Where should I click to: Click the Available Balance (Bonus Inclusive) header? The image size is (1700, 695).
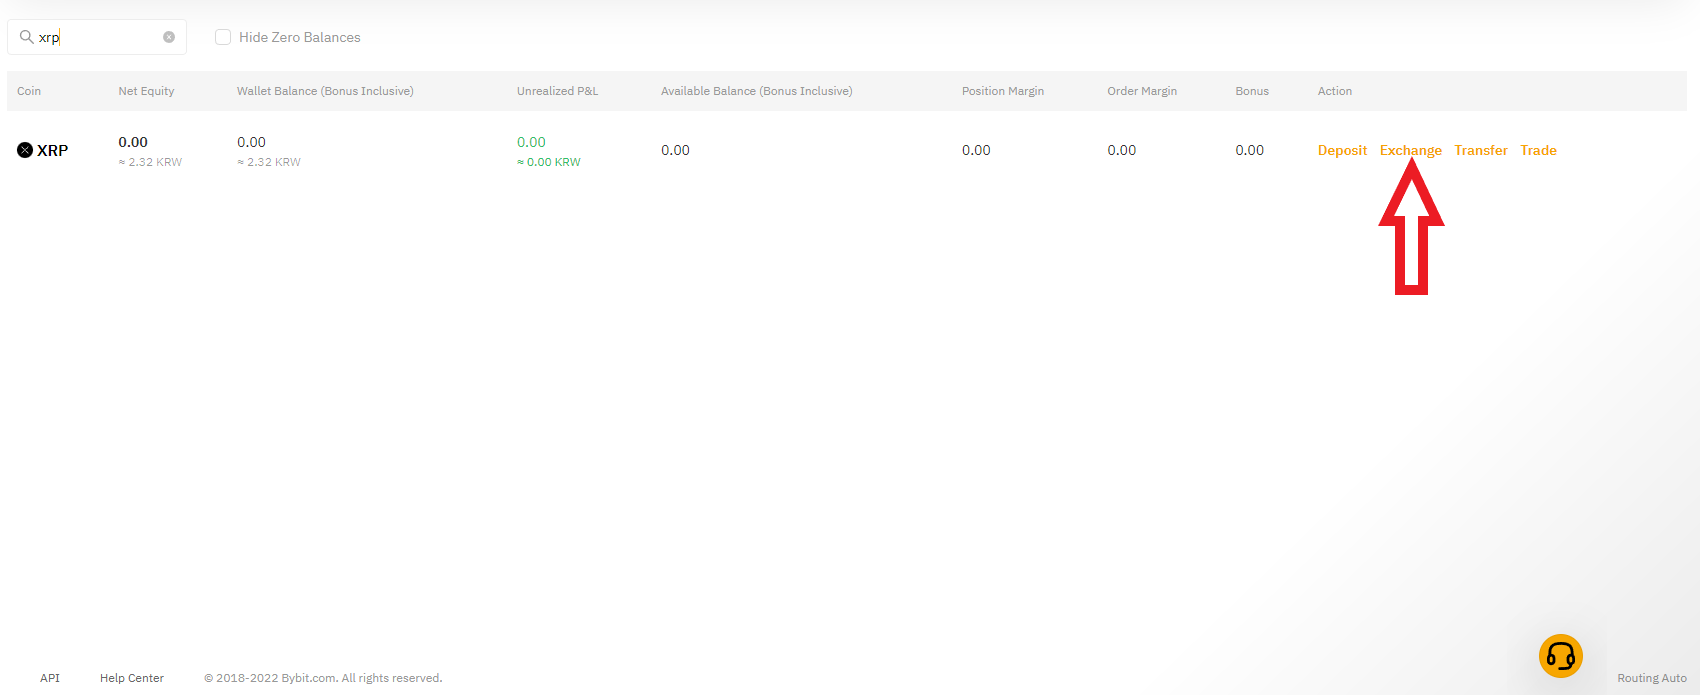click(x=757, y=91)
